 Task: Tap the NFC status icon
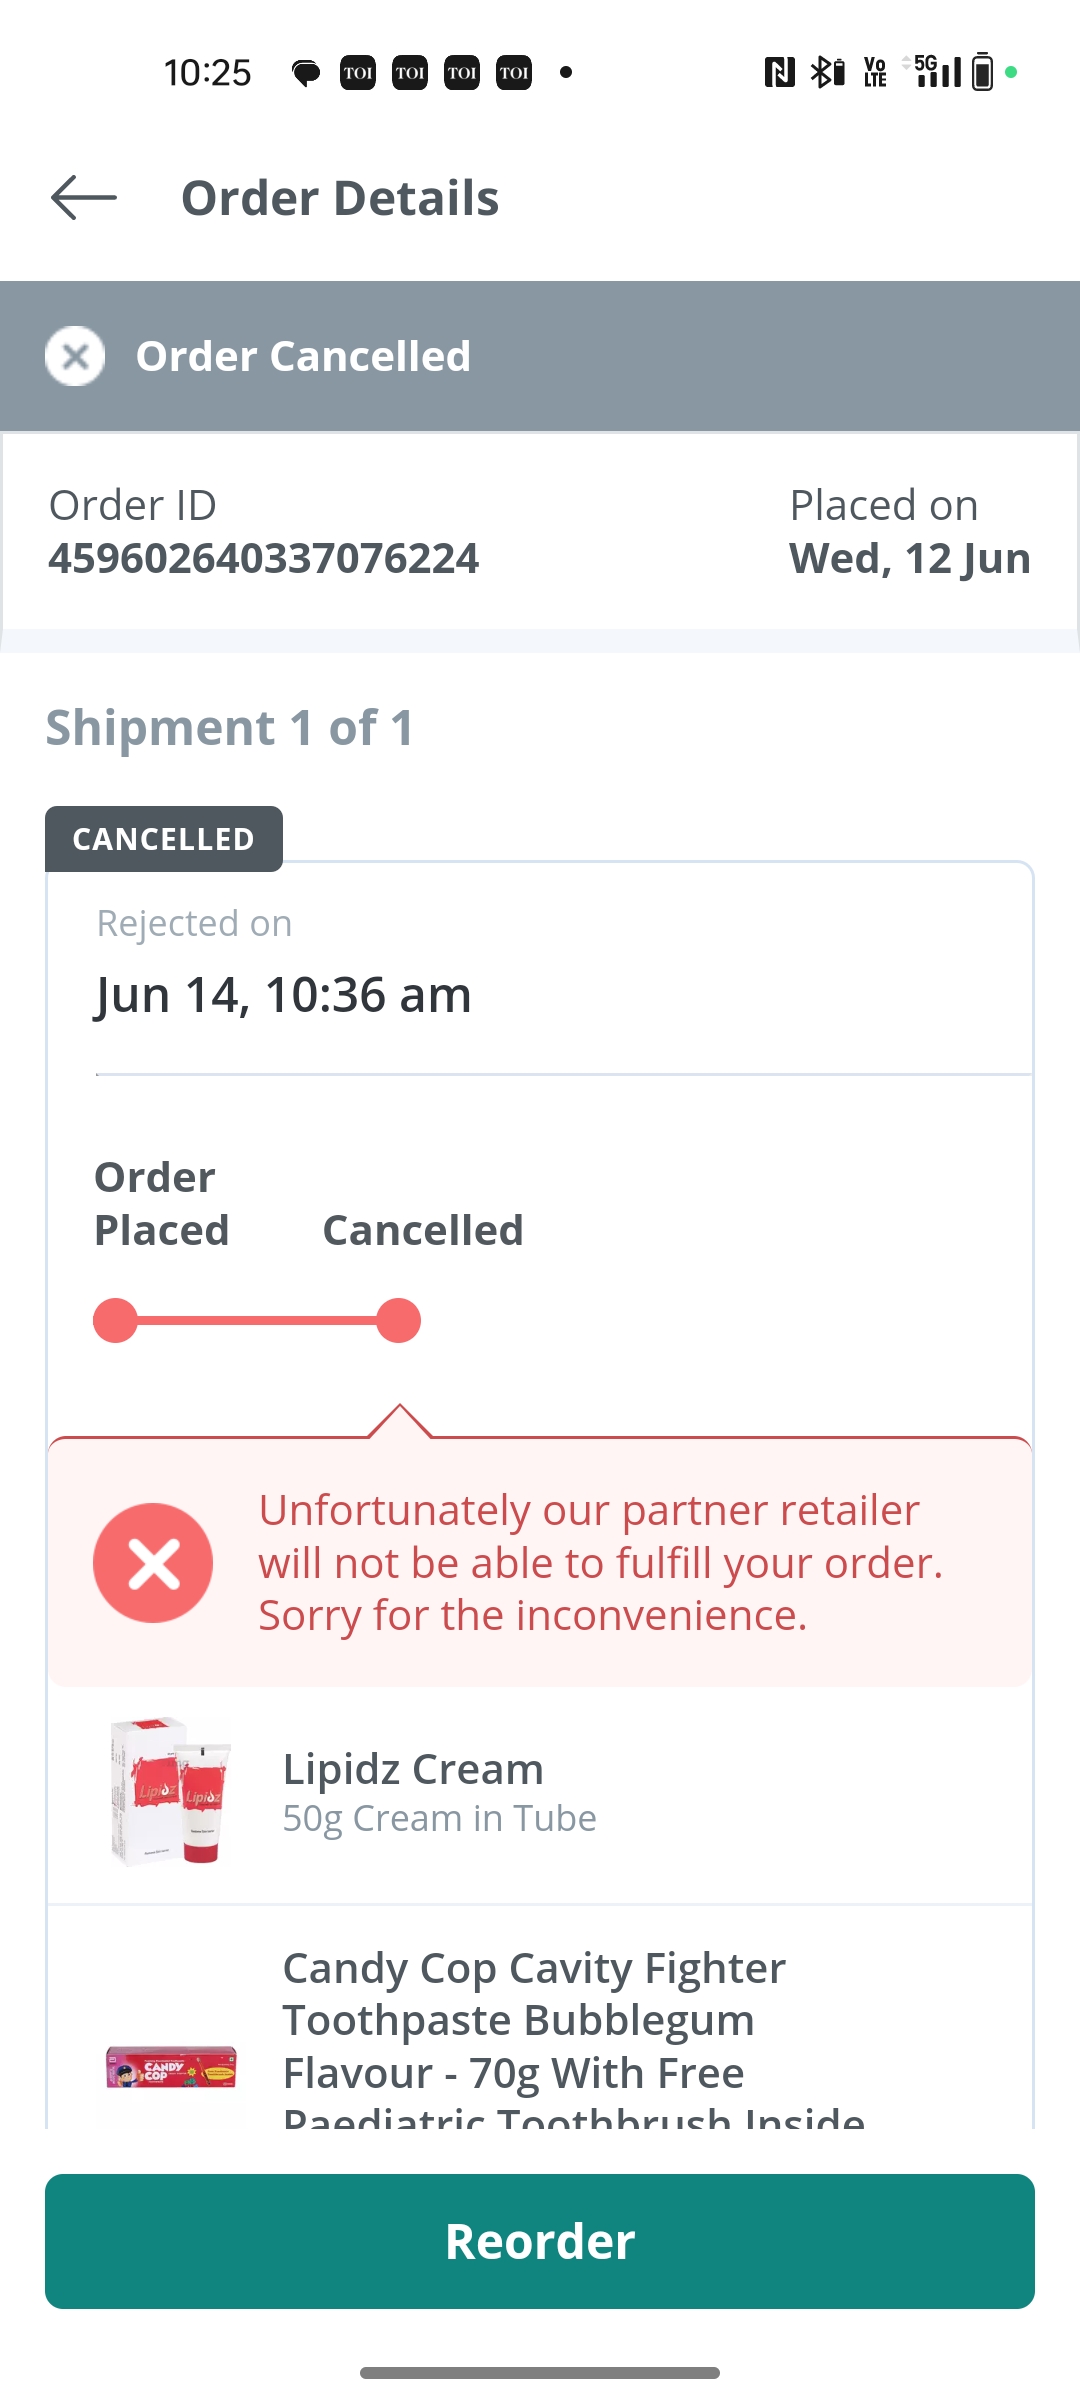coord(779,72)
